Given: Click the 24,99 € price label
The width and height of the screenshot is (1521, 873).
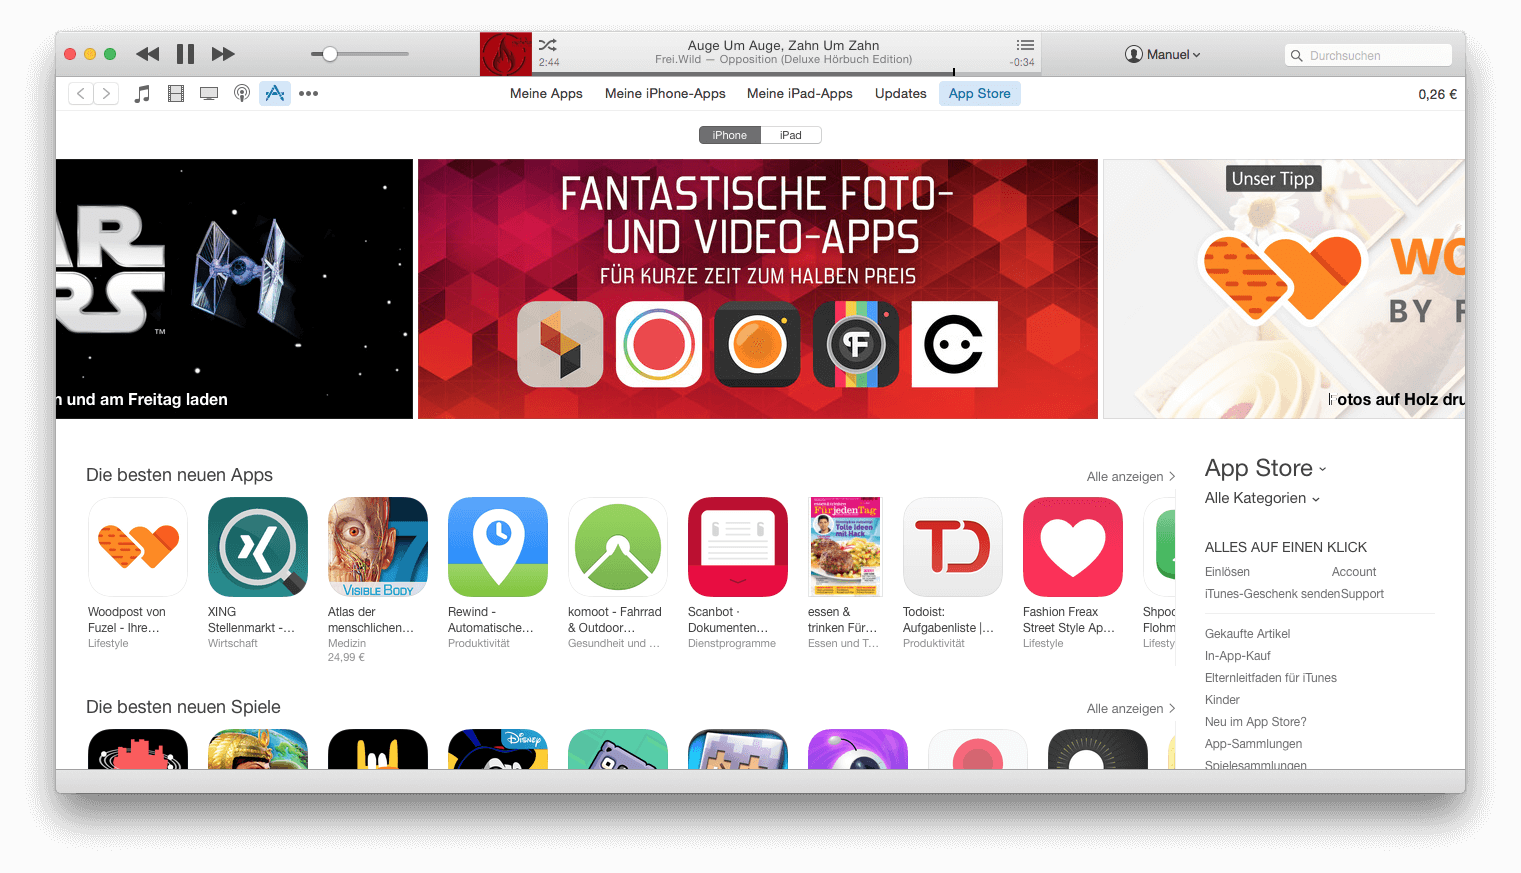Looking at the screenshot, I should 346,658.
